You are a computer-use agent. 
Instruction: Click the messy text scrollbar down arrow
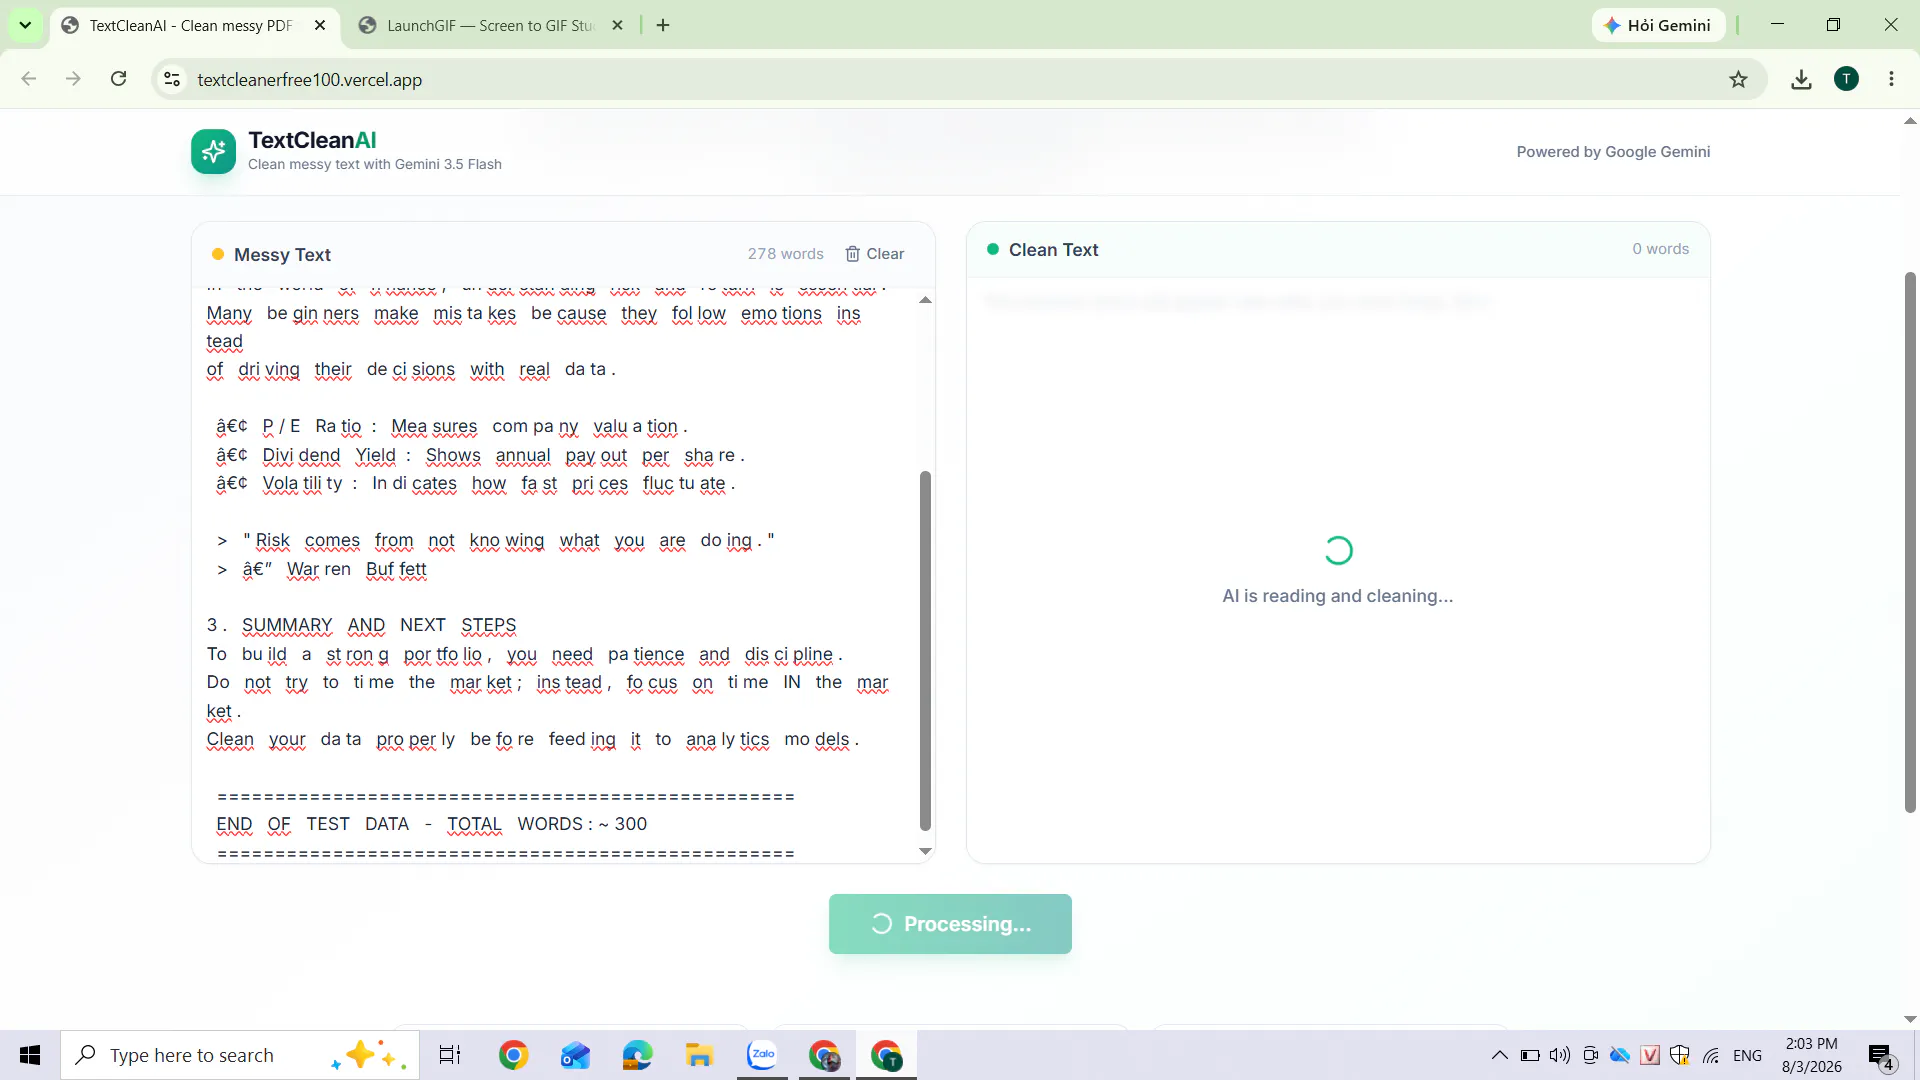pyautogui.click(x=925, y=852)
